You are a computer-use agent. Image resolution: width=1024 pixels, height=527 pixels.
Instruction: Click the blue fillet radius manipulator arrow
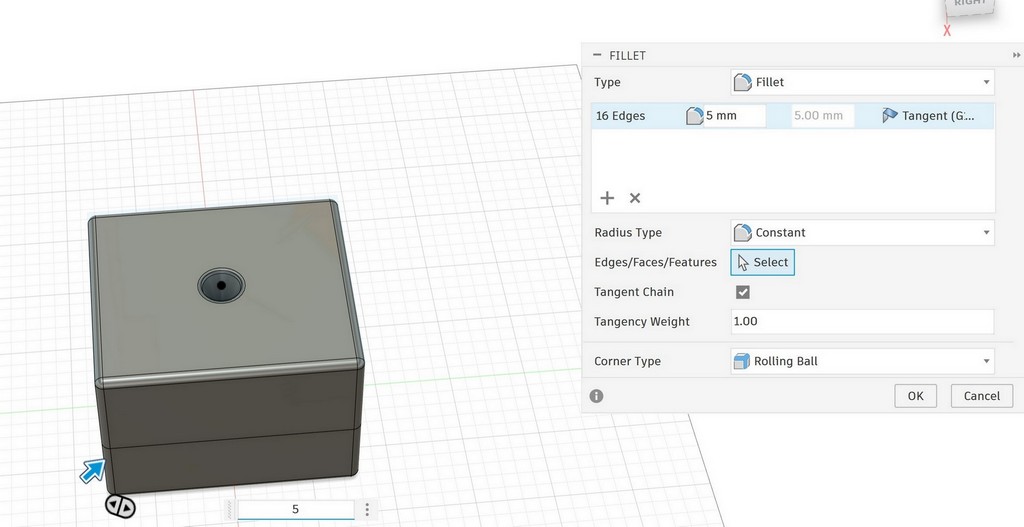pyautogui.click(x=93, y=471)
